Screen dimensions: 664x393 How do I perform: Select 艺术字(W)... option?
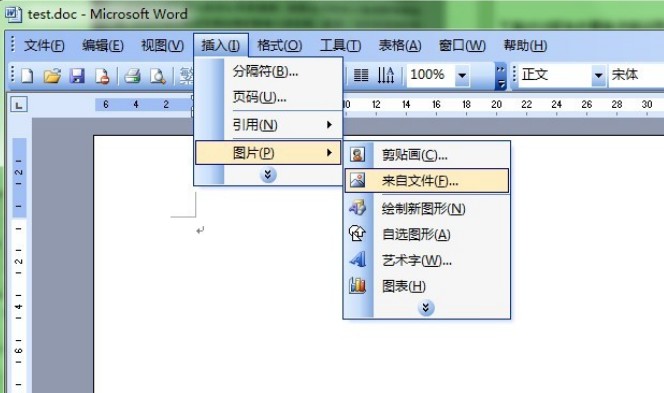[426, 260]
